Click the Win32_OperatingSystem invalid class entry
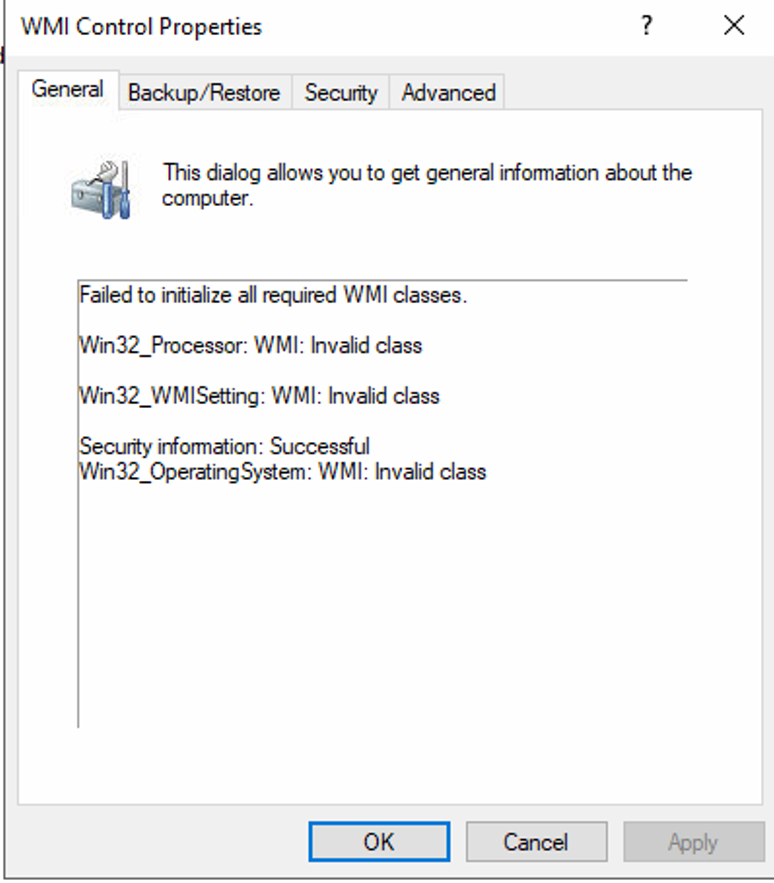The image size is (774, 883). (x=282, y=471)
